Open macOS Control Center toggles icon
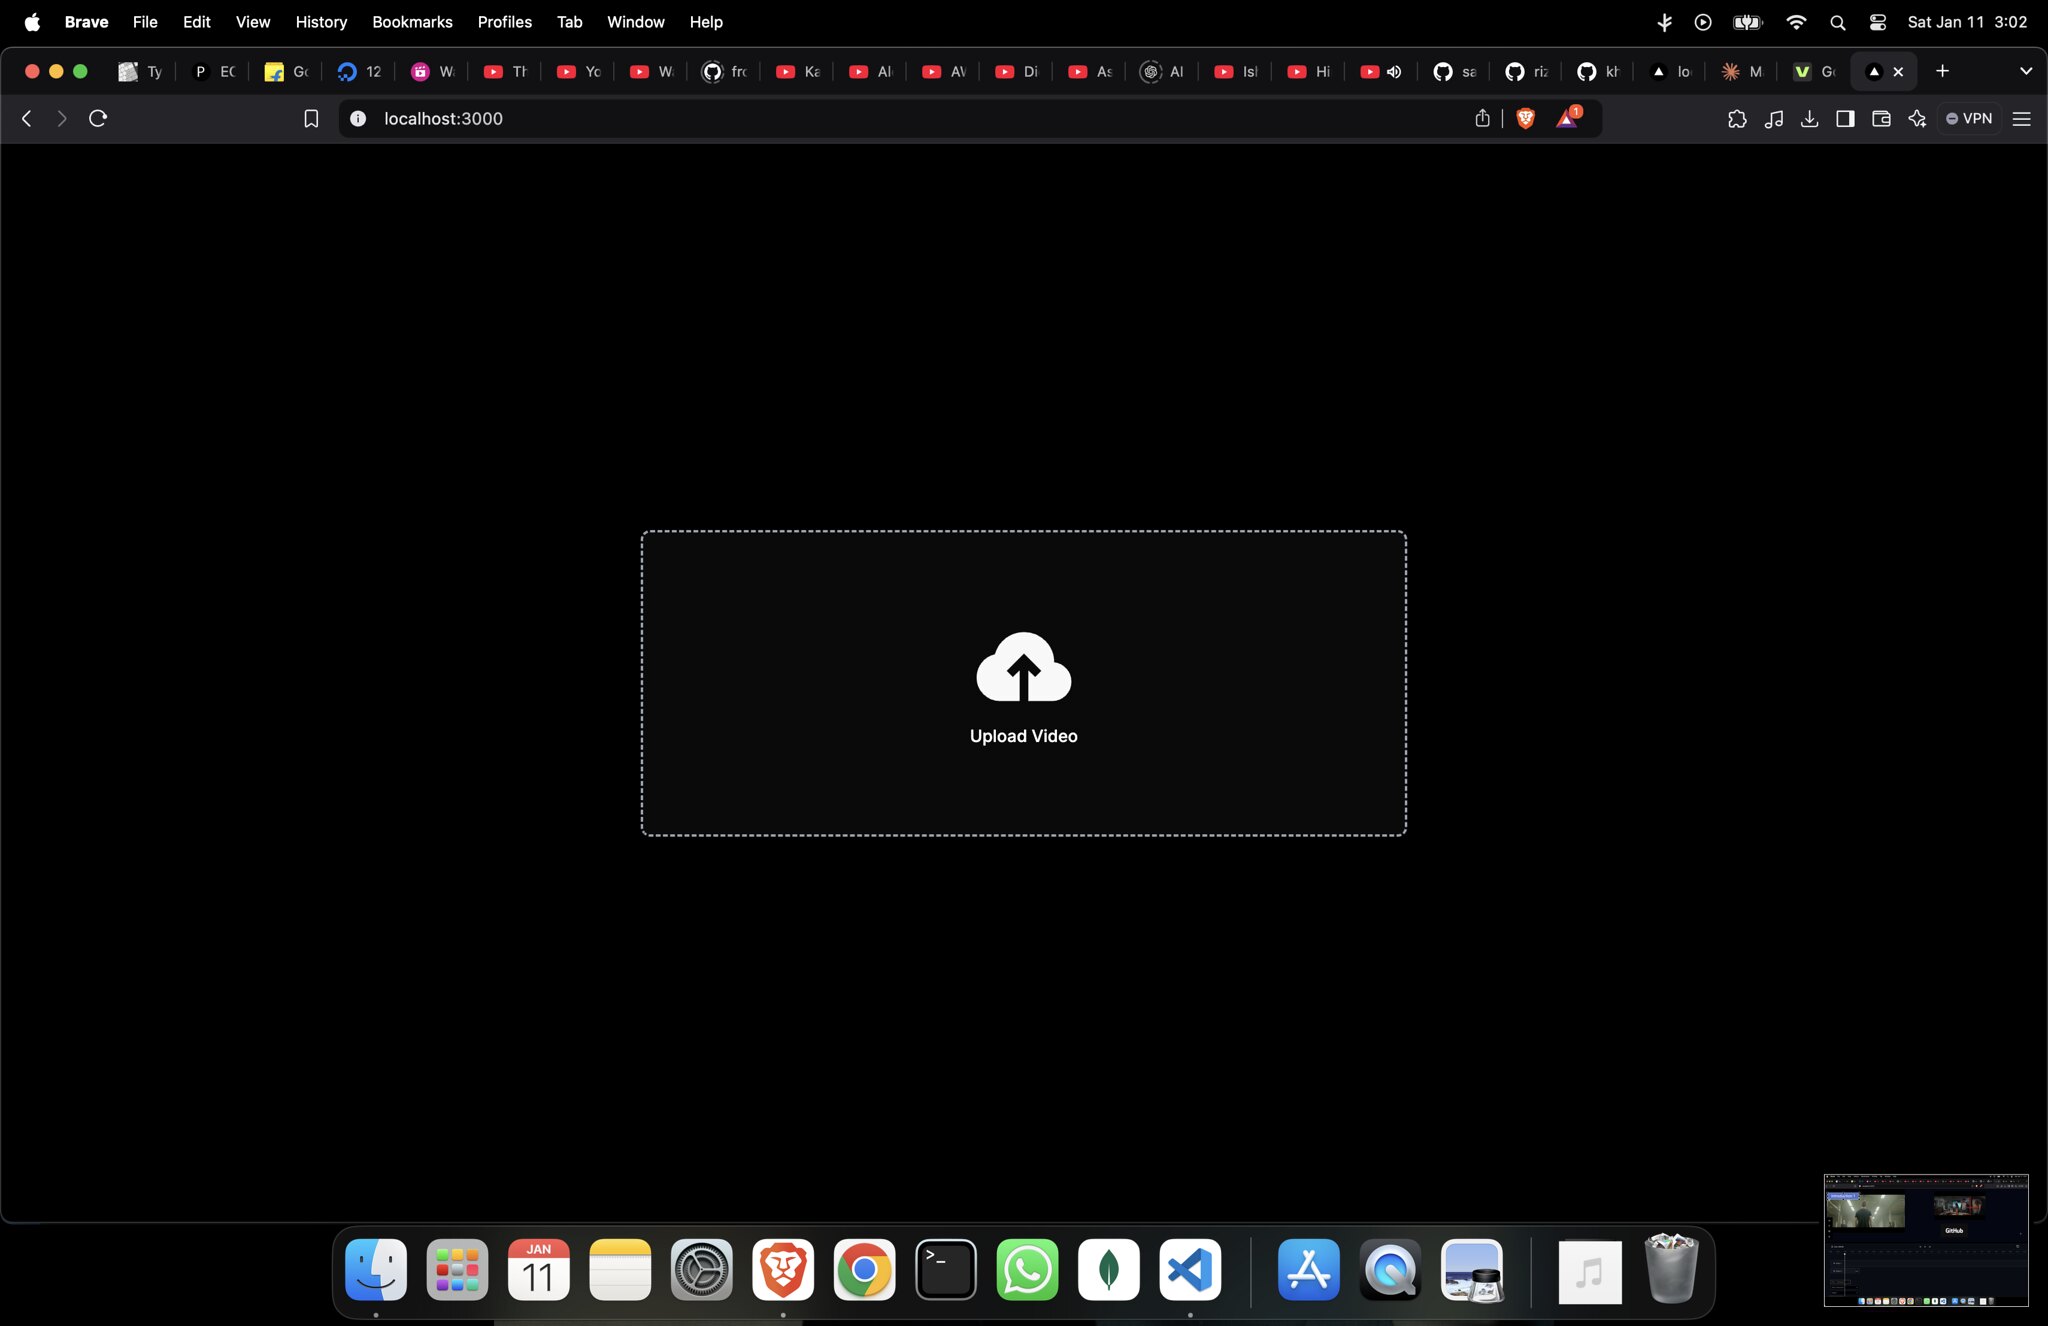 (x=1877, y=22)
